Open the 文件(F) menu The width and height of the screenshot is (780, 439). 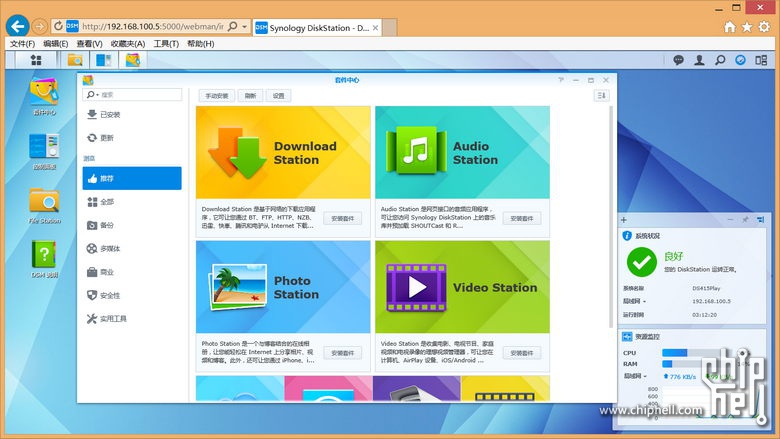click(x=22, y=44)
